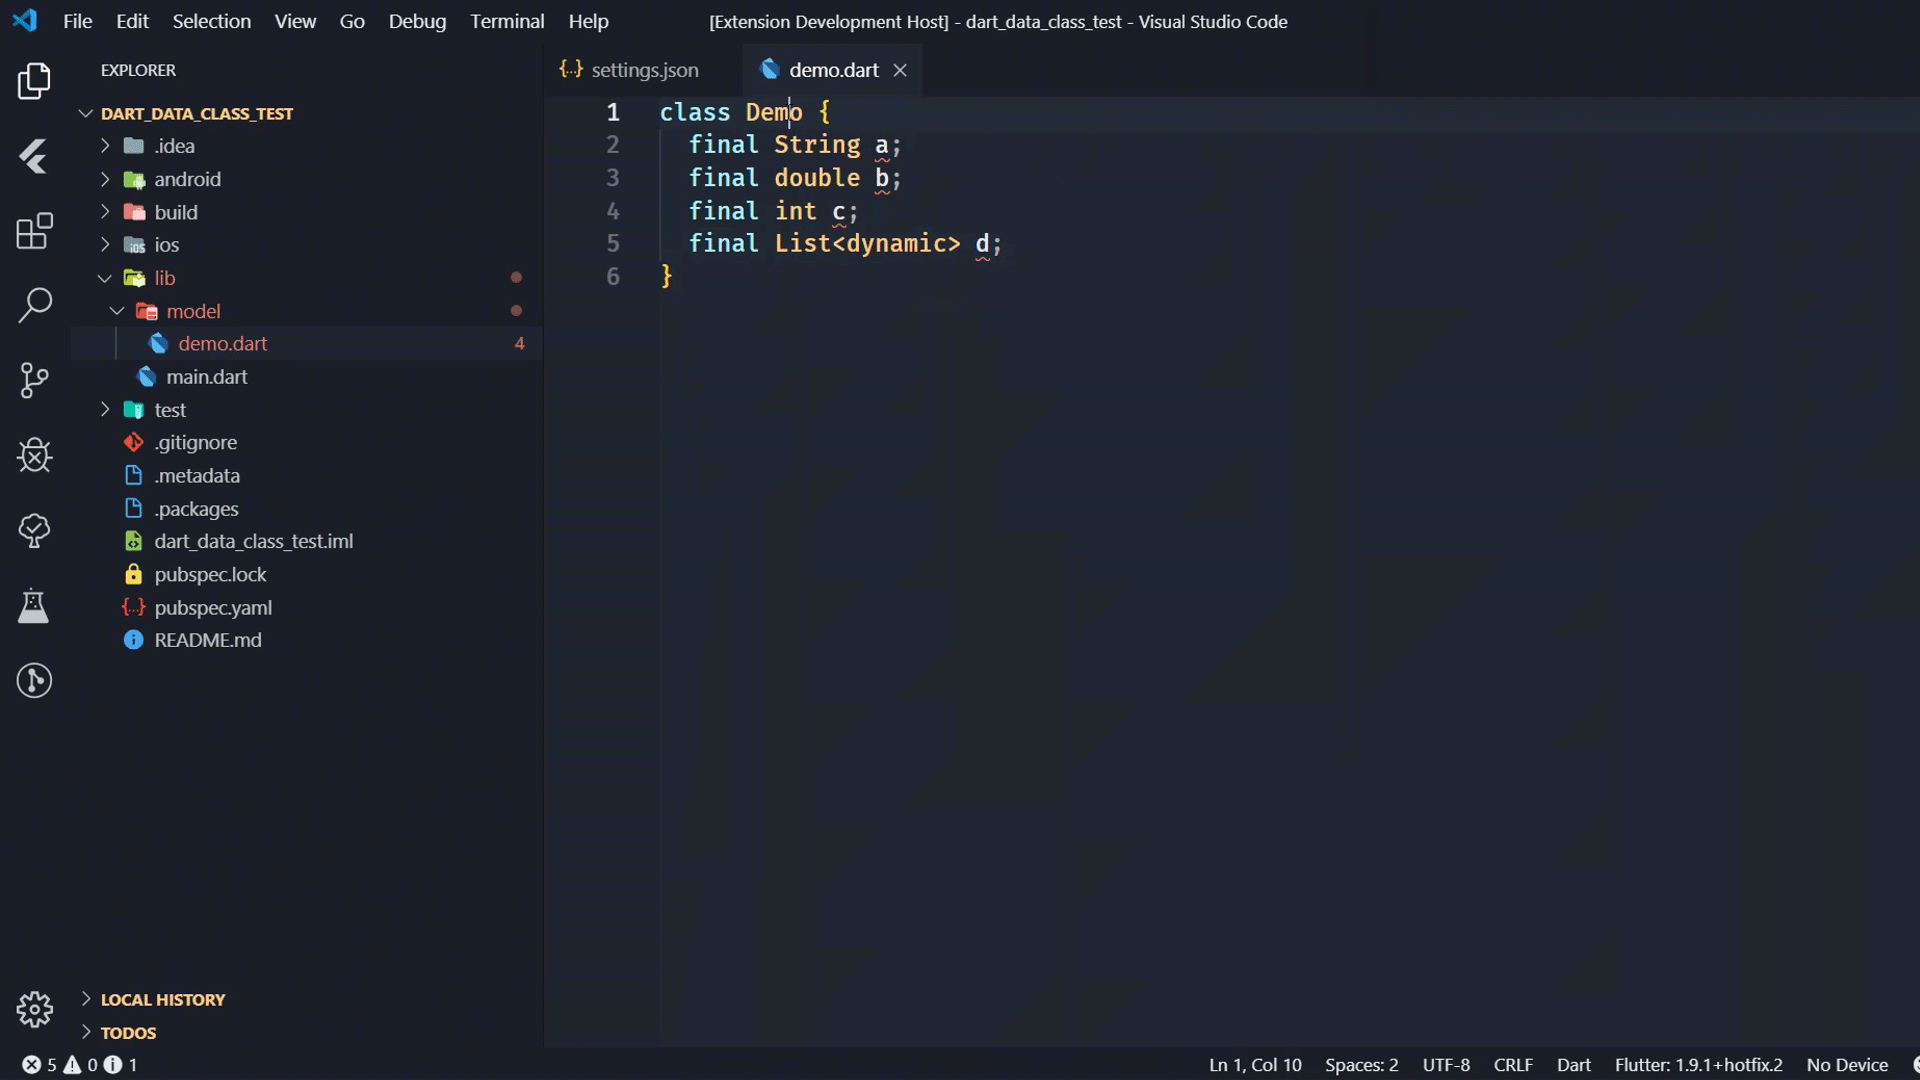1920x1080 pixels.
Task: Click No Device in status bar
Action: click(x=1845, y=1064)
